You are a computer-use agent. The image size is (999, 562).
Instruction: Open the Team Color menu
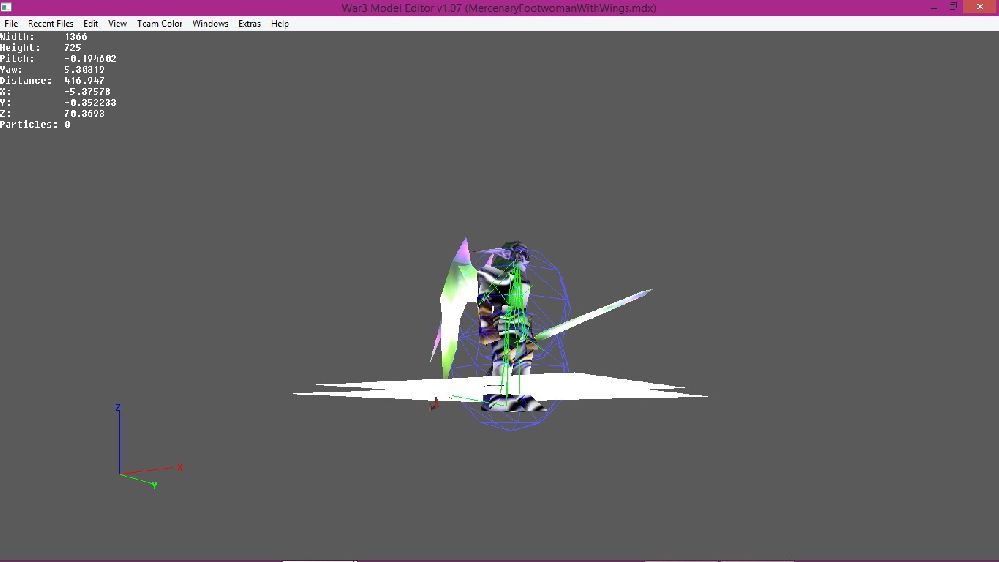click(x=159, y=24)
